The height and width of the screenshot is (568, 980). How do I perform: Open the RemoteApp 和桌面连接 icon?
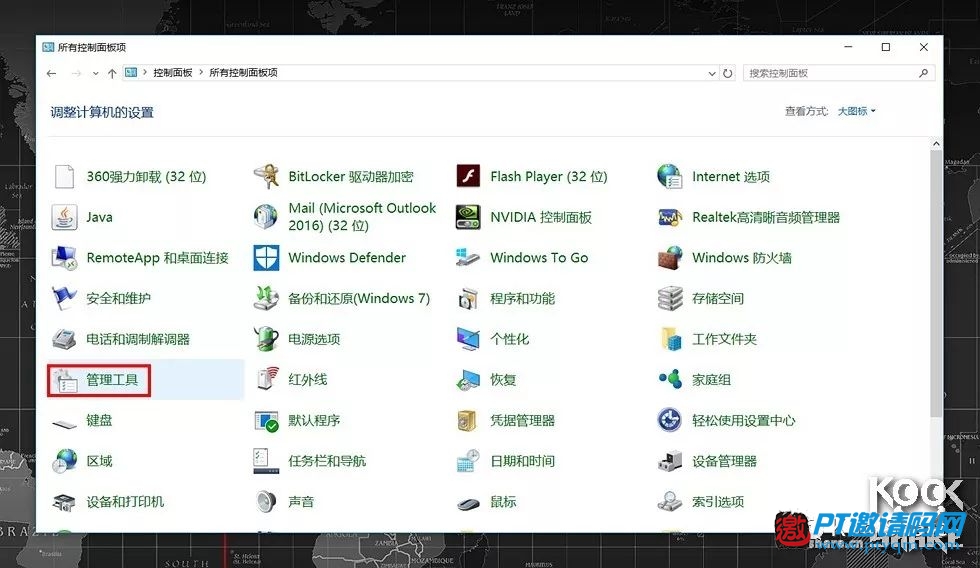coord(64,258)
